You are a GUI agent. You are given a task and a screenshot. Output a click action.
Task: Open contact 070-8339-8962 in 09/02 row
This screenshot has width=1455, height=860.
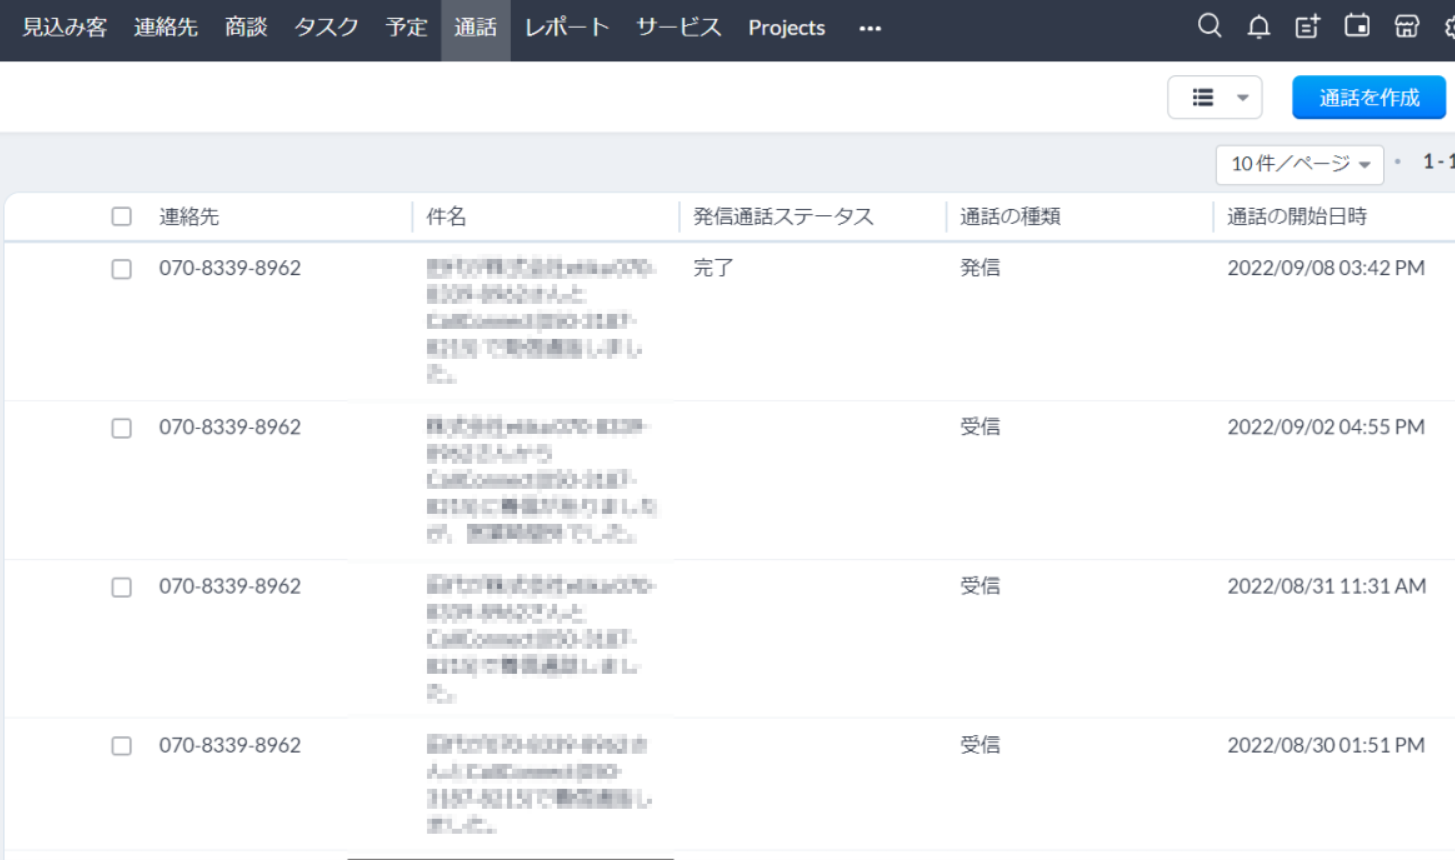230,427
